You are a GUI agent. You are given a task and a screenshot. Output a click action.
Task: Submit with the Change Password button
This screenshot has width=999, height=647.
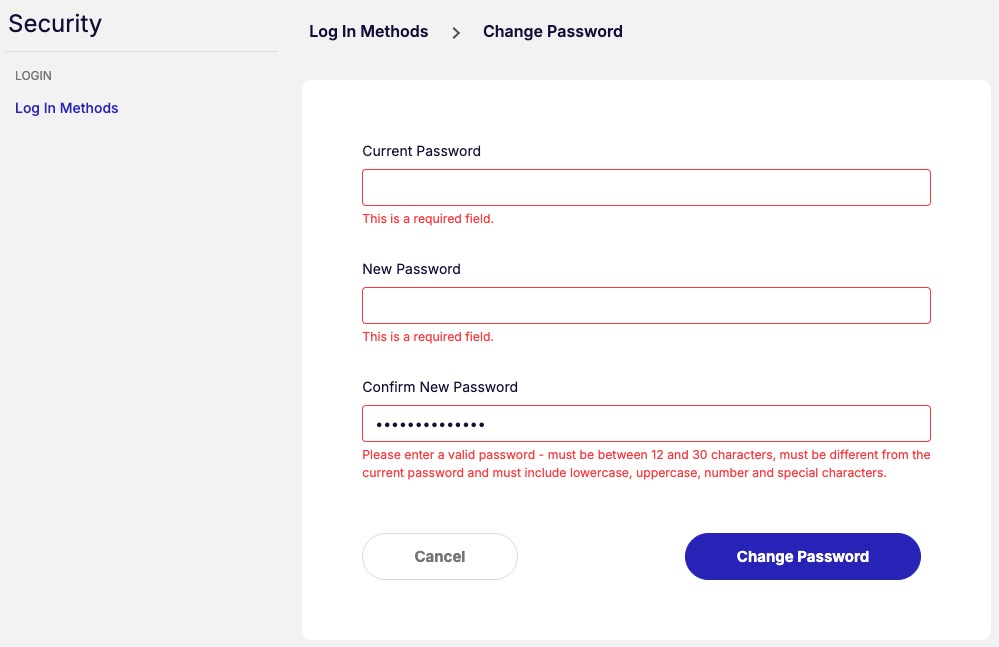(x=802, y=557)
